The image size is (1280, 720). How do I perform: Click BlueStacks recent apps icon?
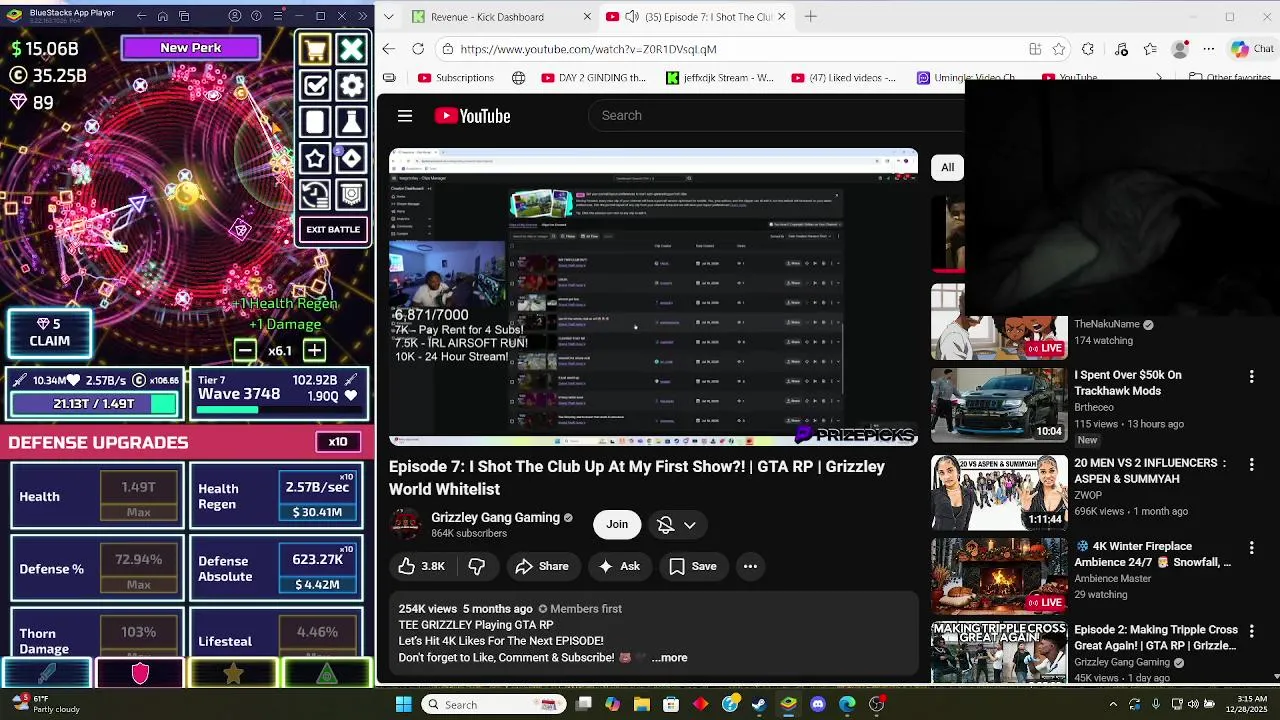[185, 16]
